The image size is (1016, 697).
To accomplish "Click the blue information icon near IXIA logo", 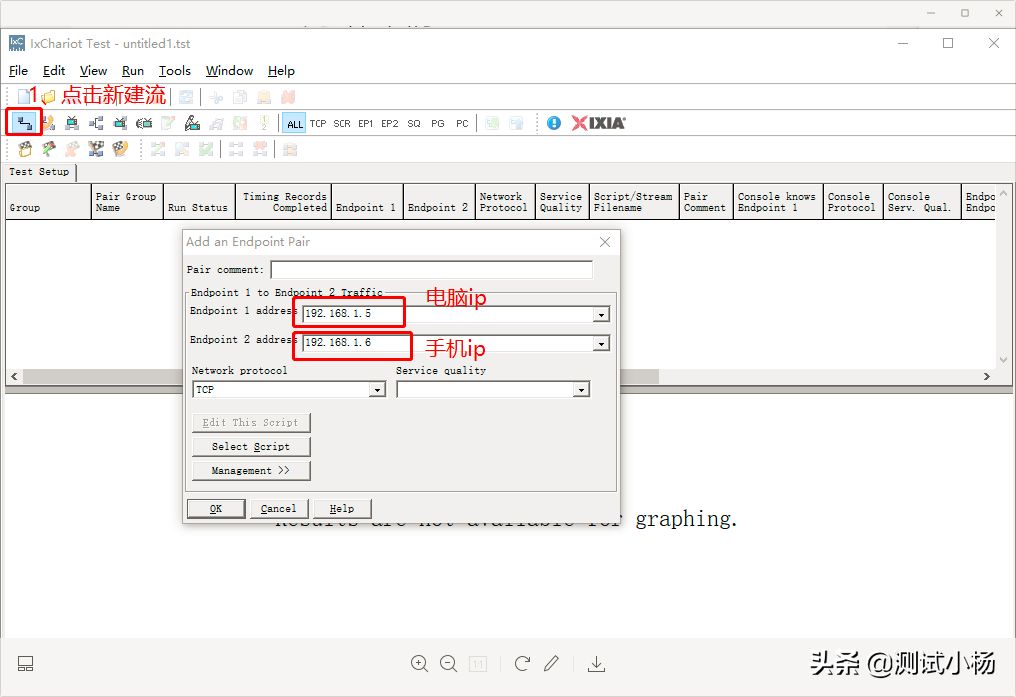I will (x=554, y=122).
